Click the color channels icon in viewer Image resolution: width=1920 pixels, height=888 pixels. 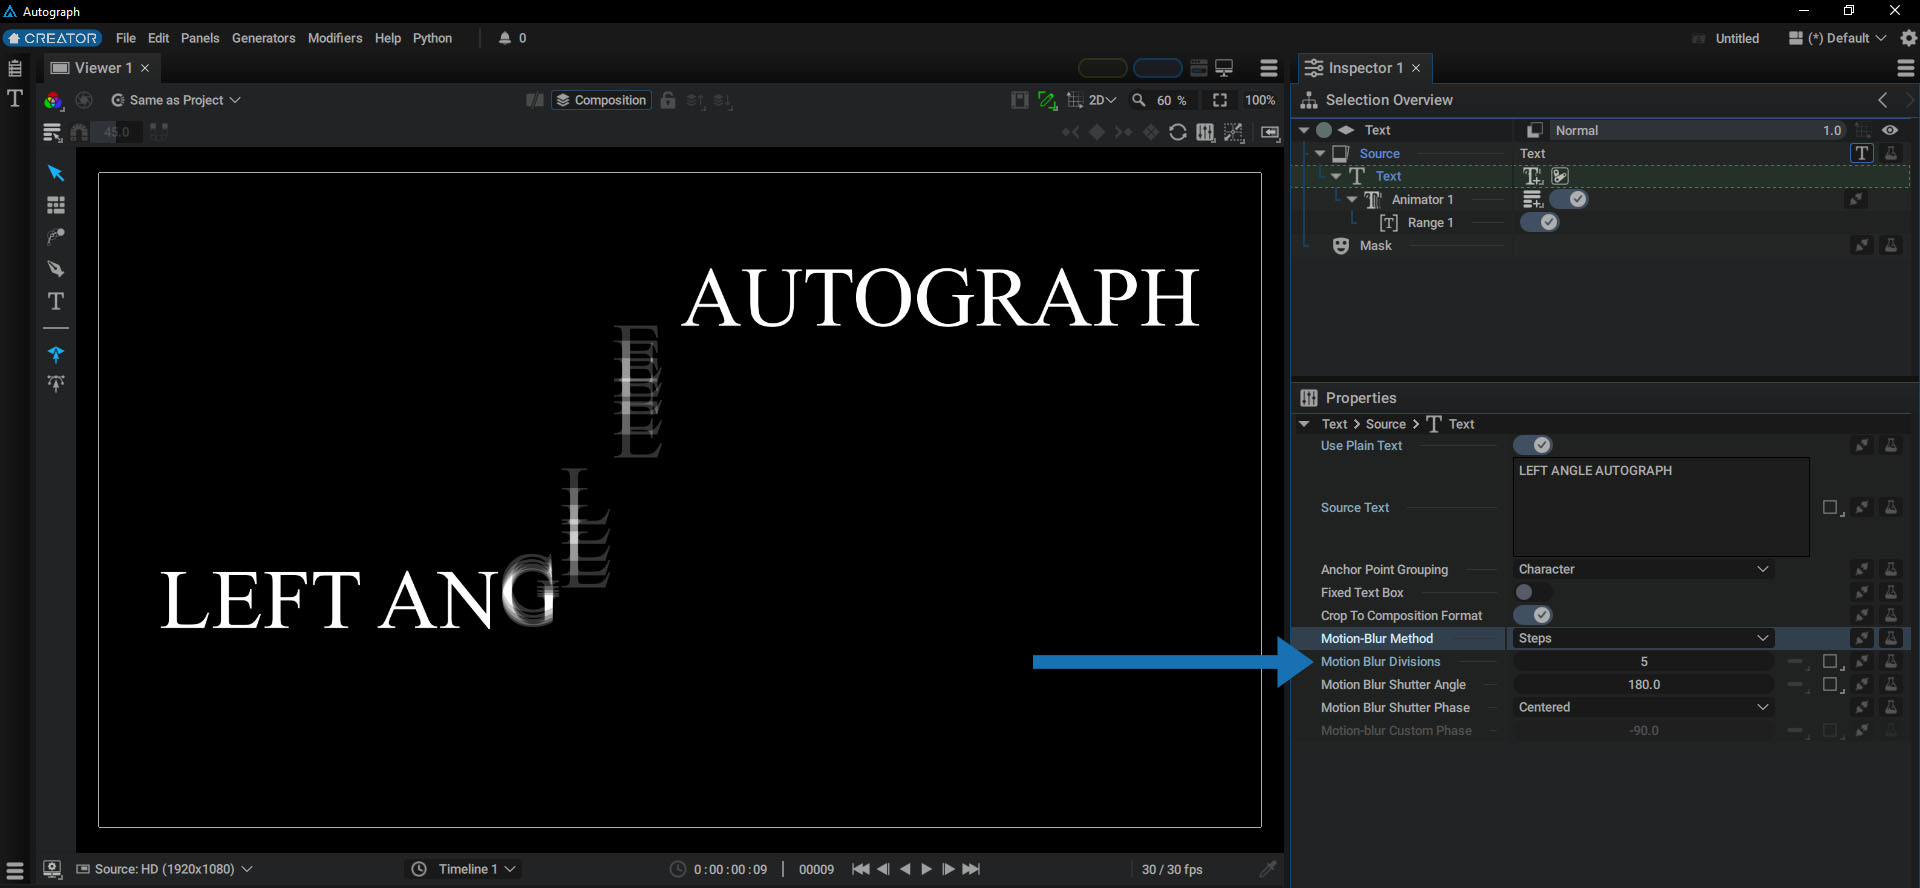pos(53,100)
